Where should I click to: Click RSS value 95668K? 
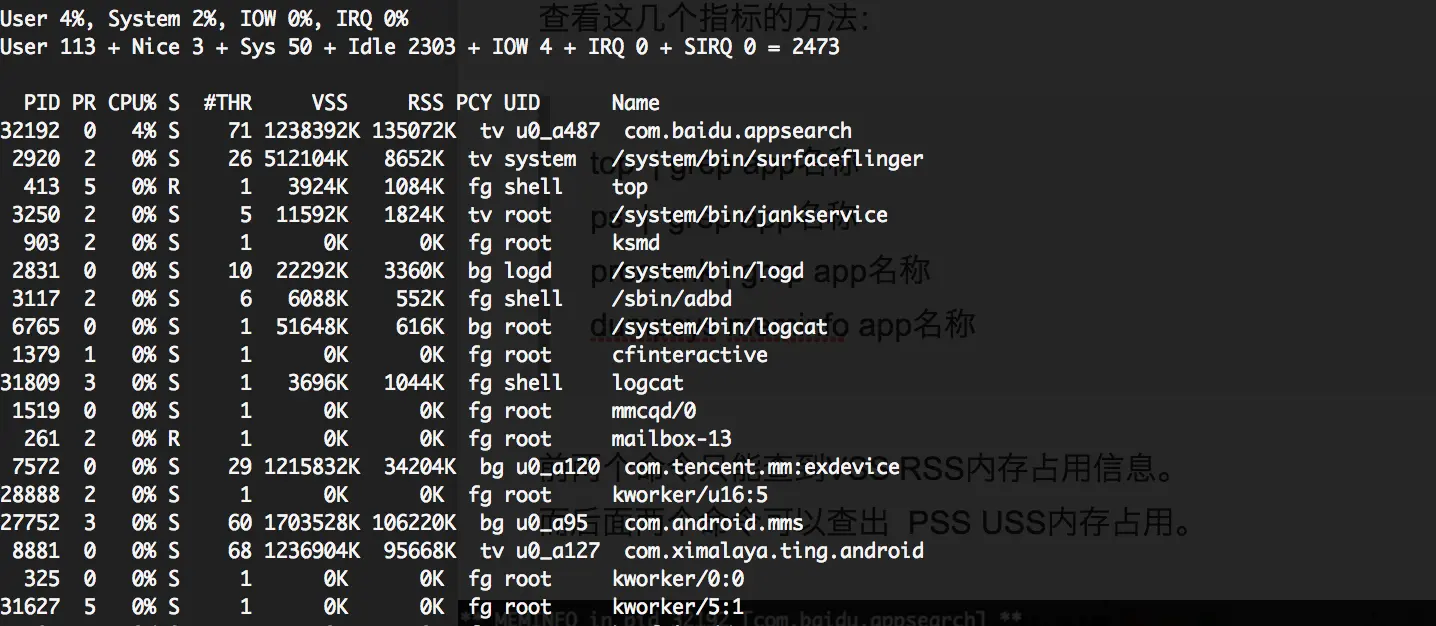coord(420,551)
